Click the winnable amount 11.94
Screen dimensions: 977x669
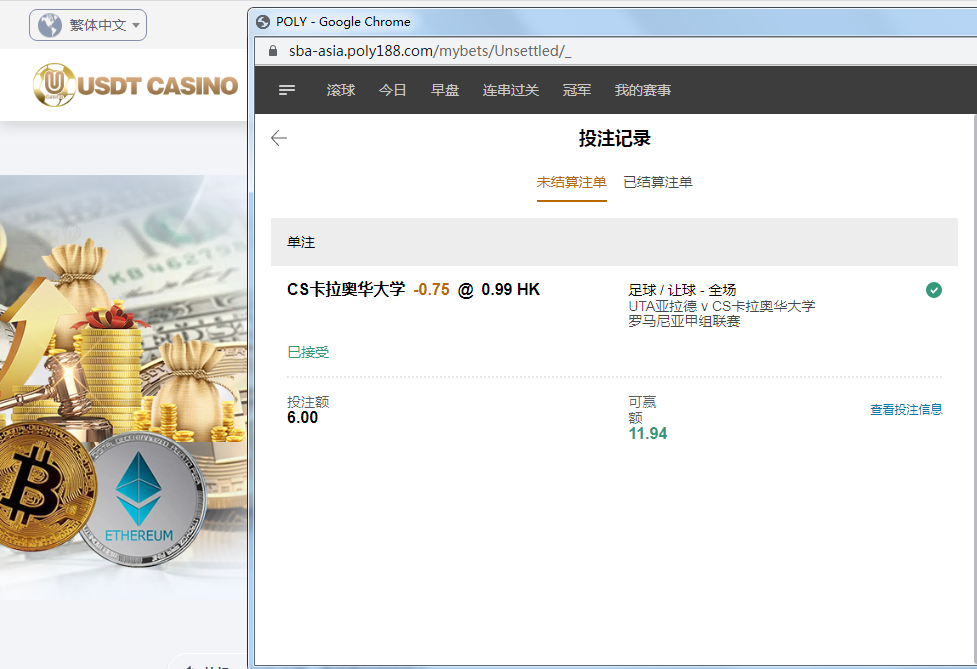[x=647, y=434]
